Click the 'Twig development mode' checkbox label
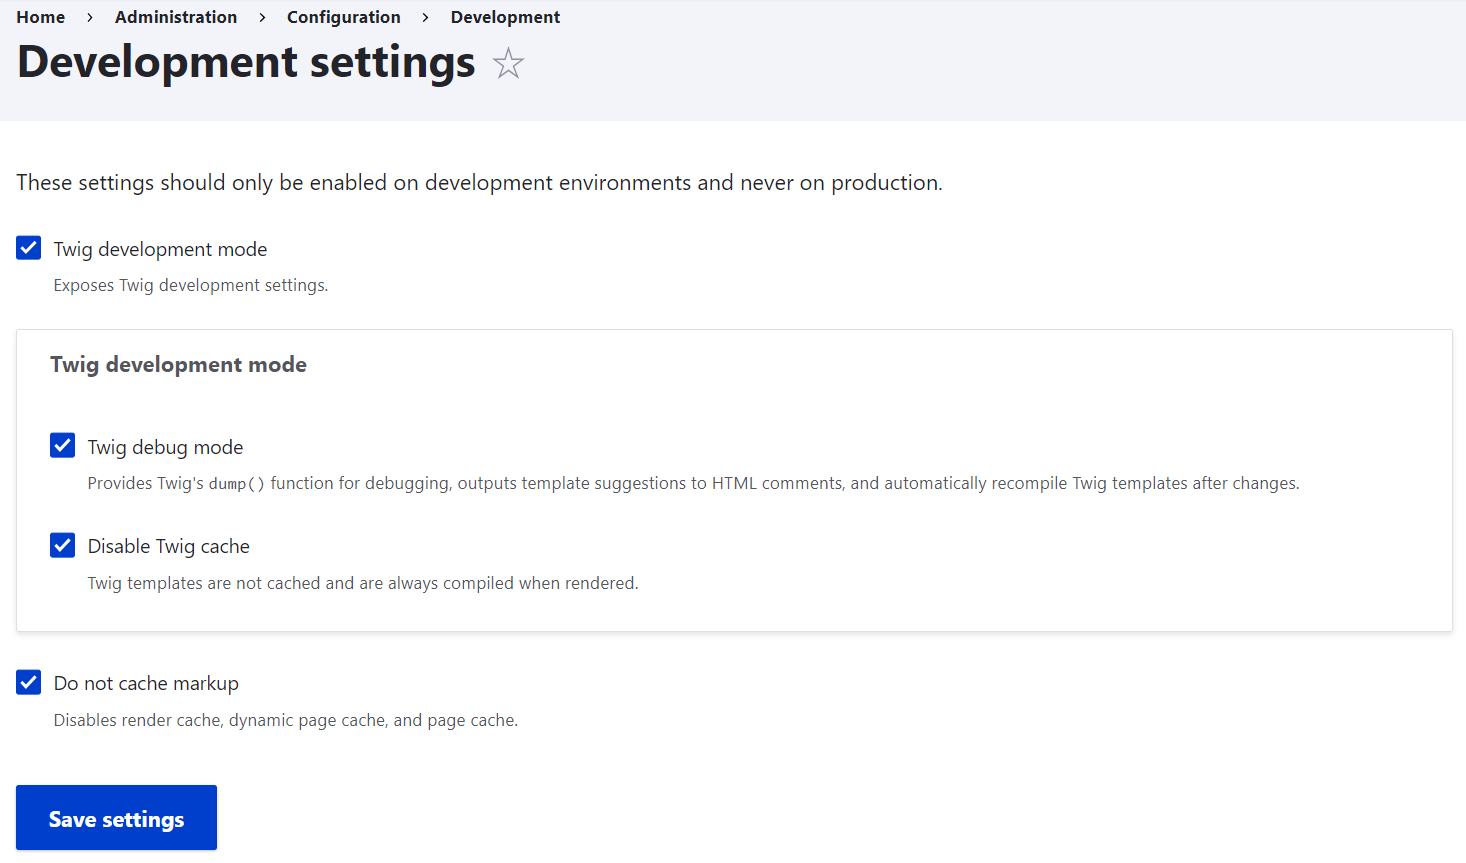 [x=160, y=248]
